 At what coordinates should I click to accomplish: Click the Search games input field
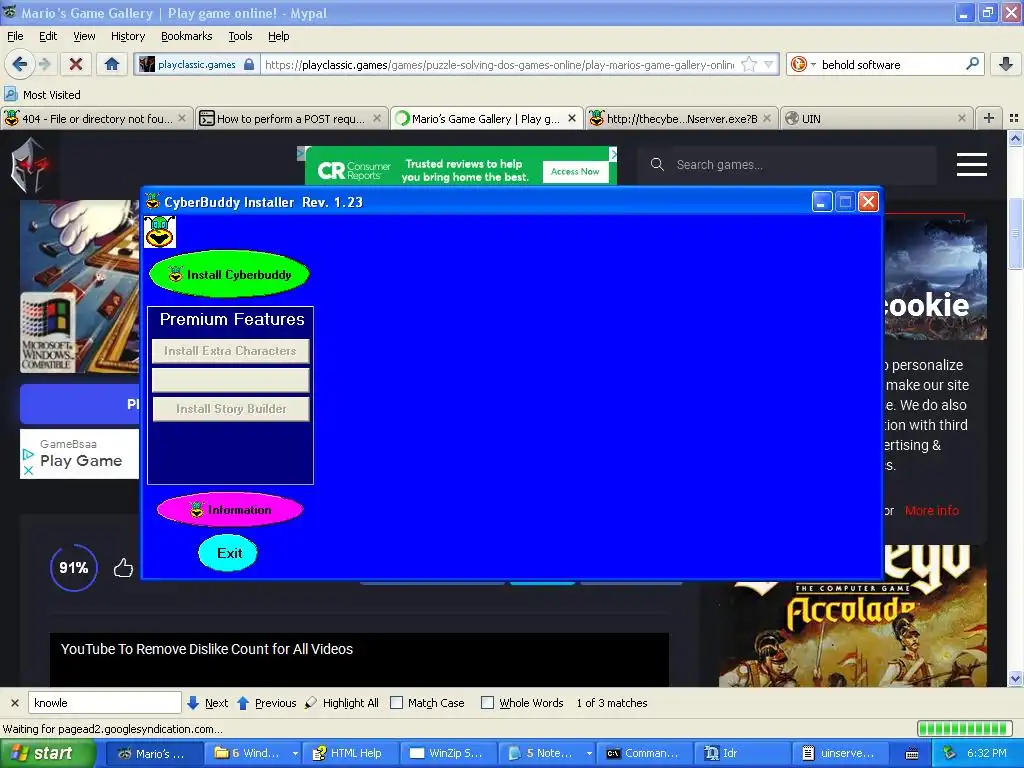click(787, 165)
